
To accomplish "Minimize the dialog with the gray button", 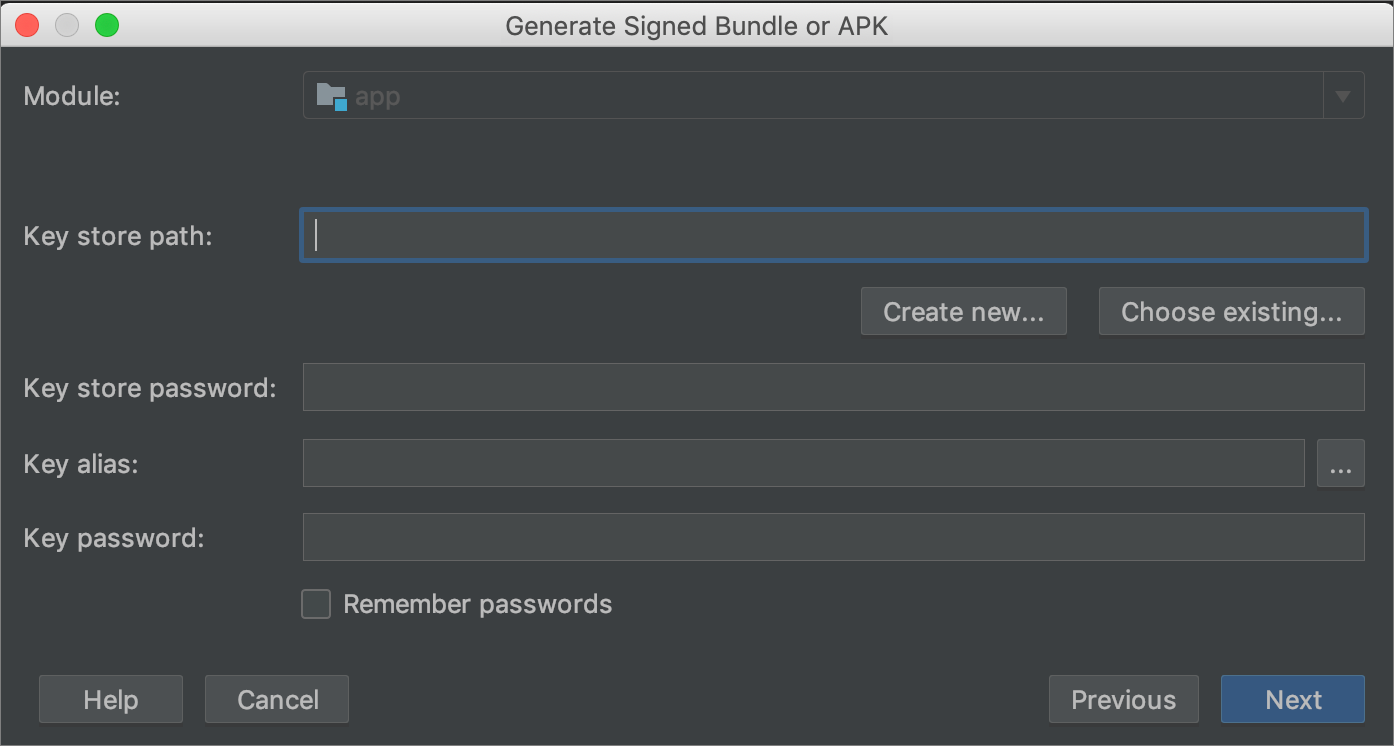I will [x=67, y=25].
